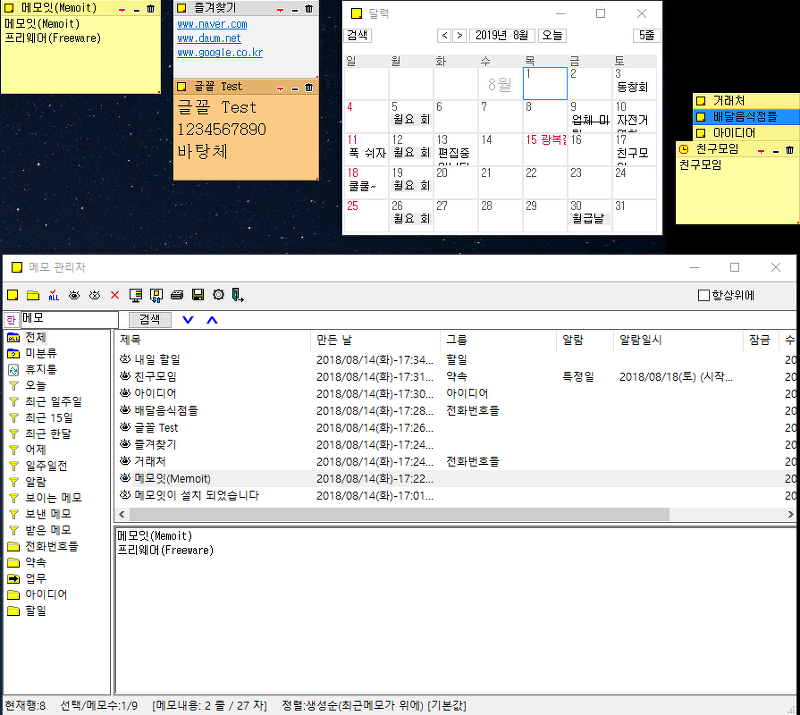Click trash icon on 친구모임 sticky note
This screenshot has width=800, height=715.
click(790, 150)
